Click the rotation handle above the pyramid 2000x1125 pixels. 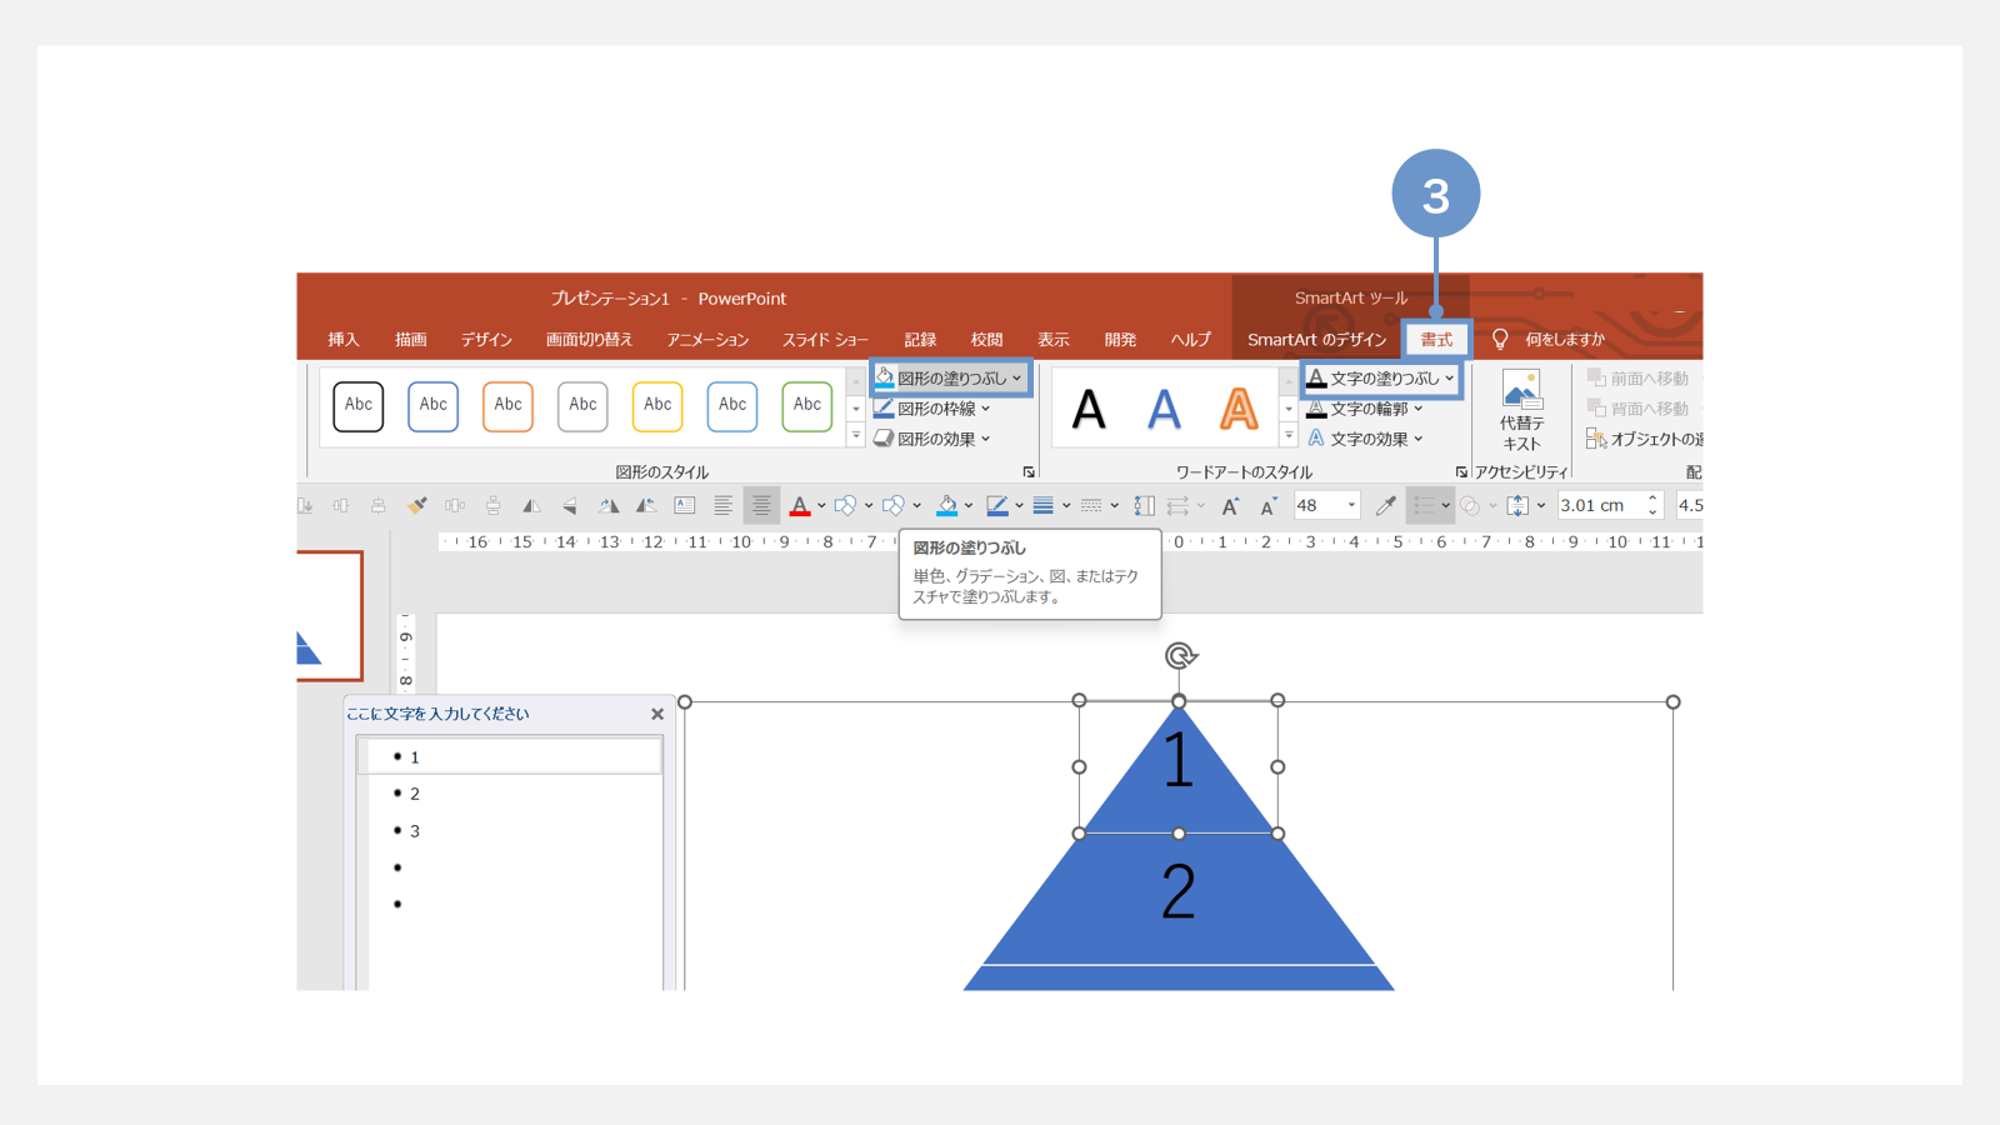1180,656
